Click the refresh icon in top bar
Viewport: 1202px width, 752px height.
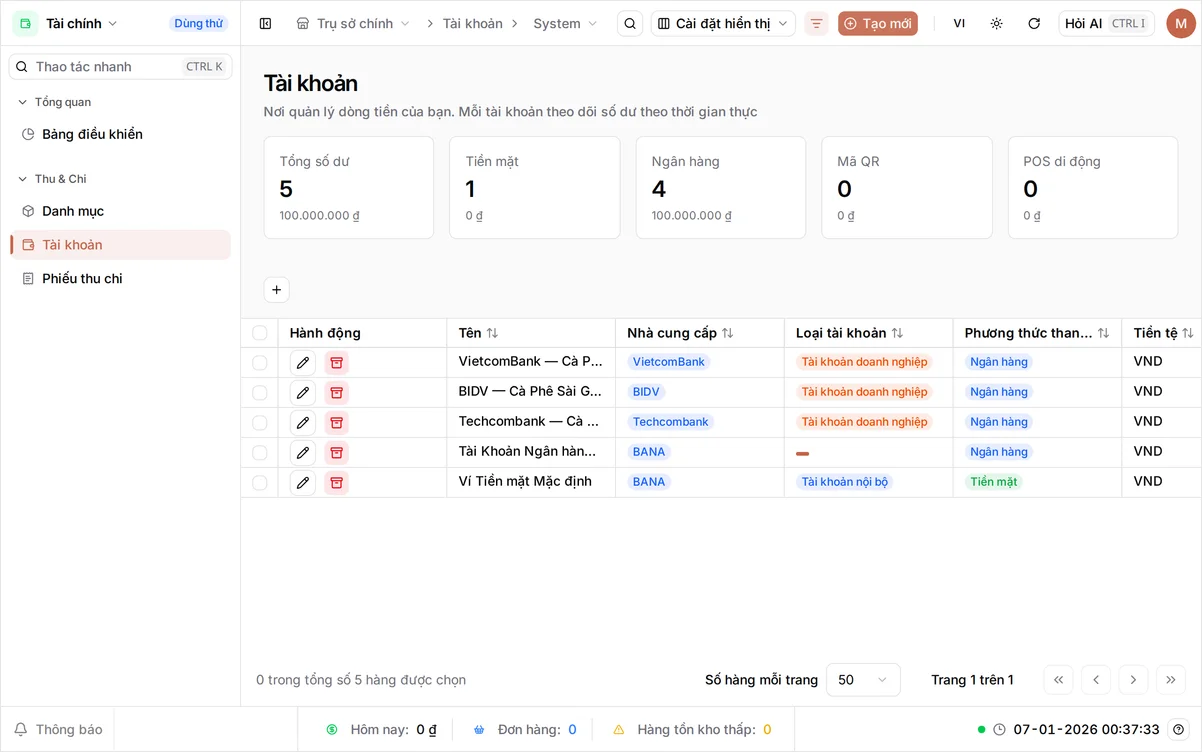click(x=1034, y=23)
